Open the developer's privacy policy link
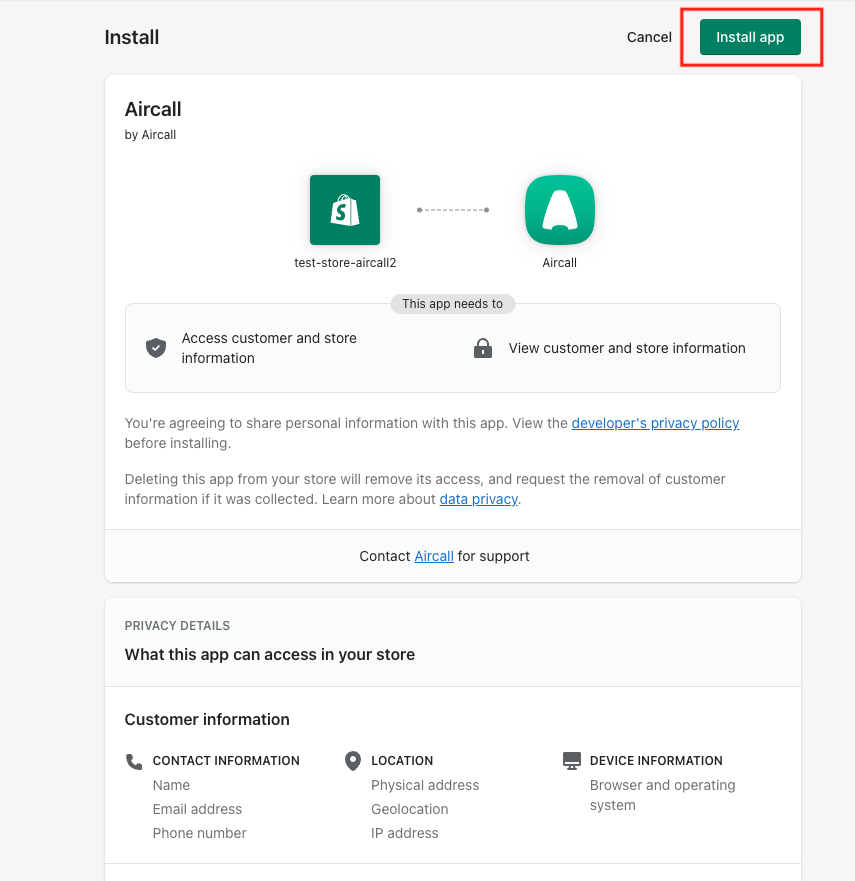The width and height of the screenshot is (855, 881). point(655,423)
